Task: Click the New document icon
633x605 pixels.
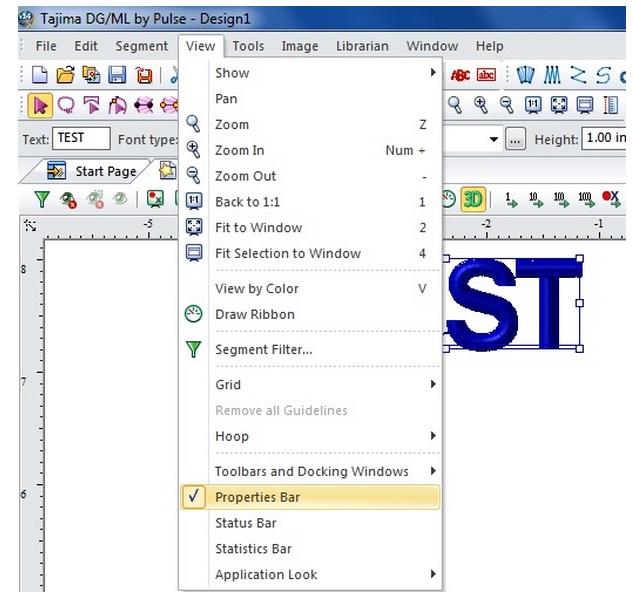Action: click(x=40, y=75)
